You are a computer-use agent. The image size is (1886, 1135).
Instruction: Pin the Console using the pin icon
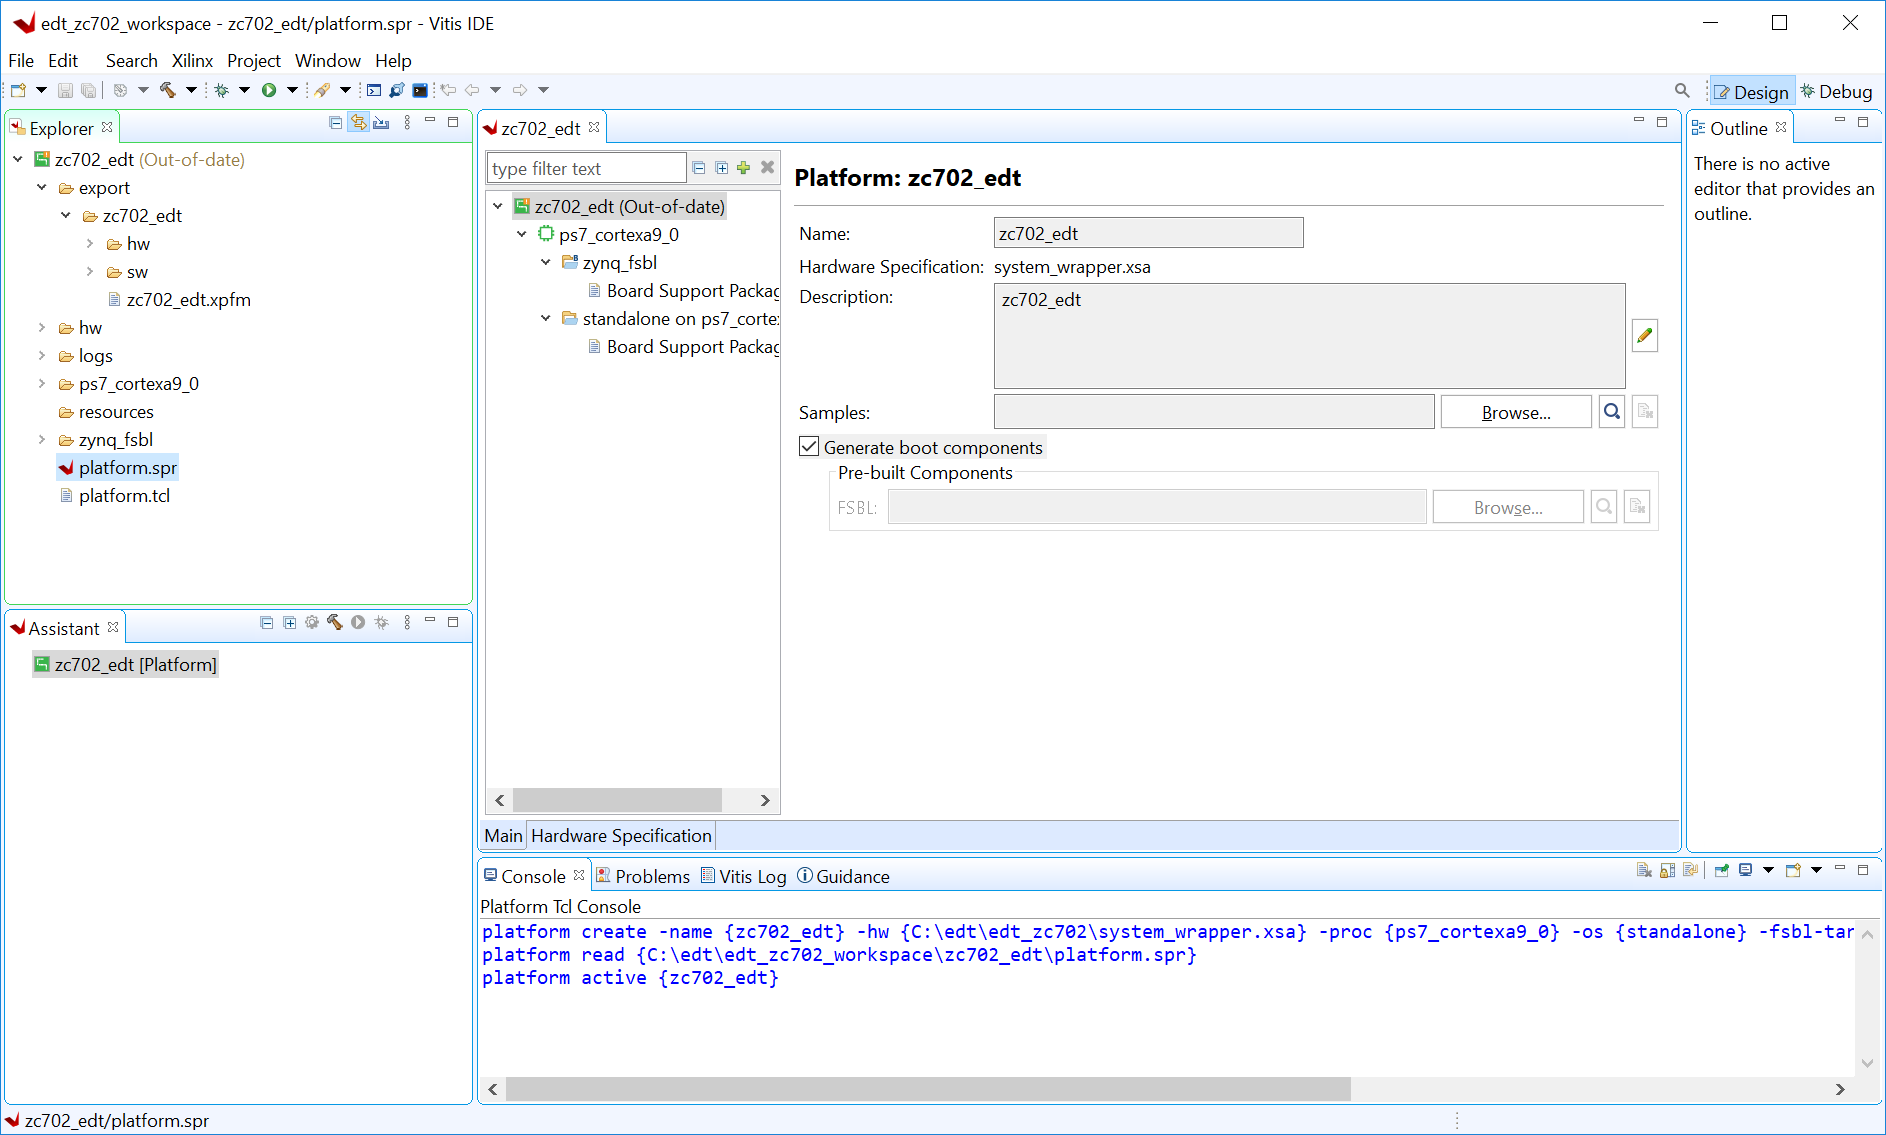coord(1721,870)
